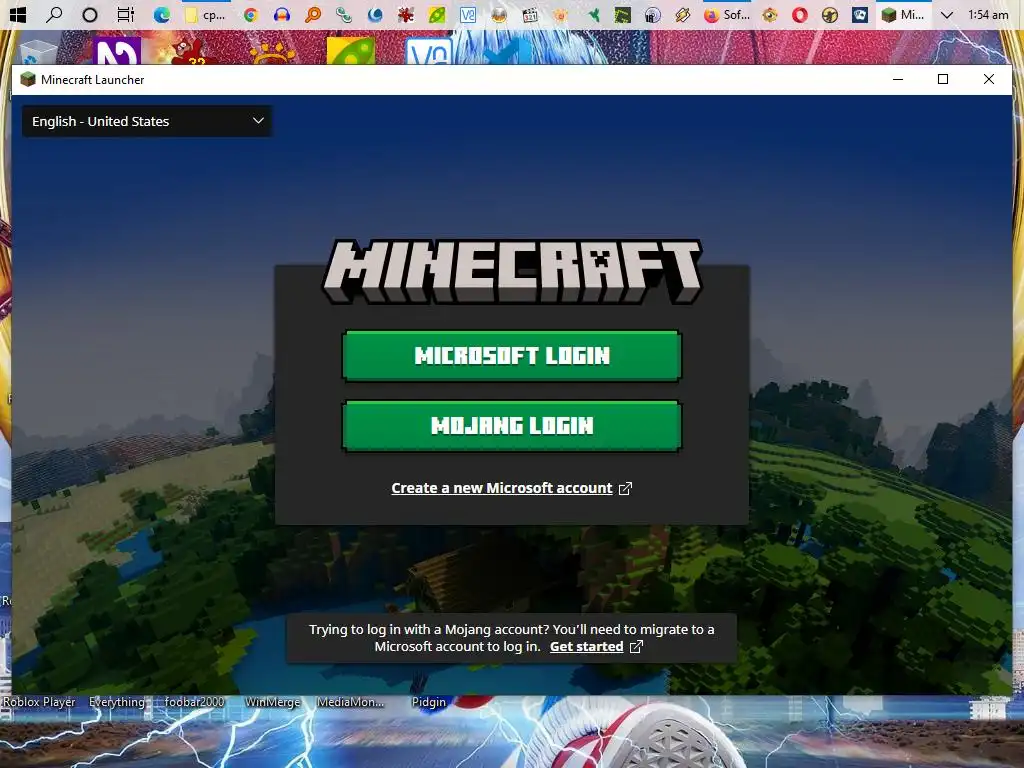
Task: Switch to the Firefox Sof... taskbar window
Action: click(727, 14)
